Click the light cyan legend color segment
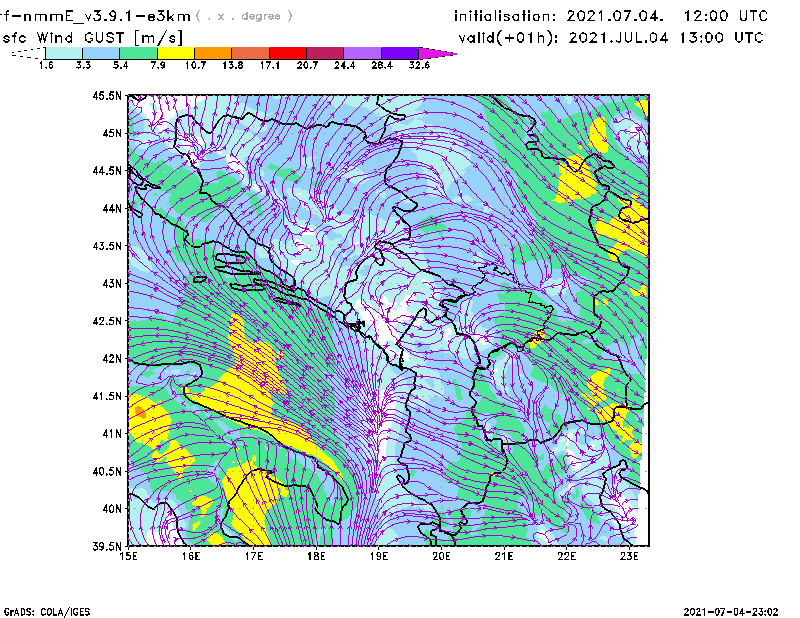The image size is (800, 618). point(64,53)
